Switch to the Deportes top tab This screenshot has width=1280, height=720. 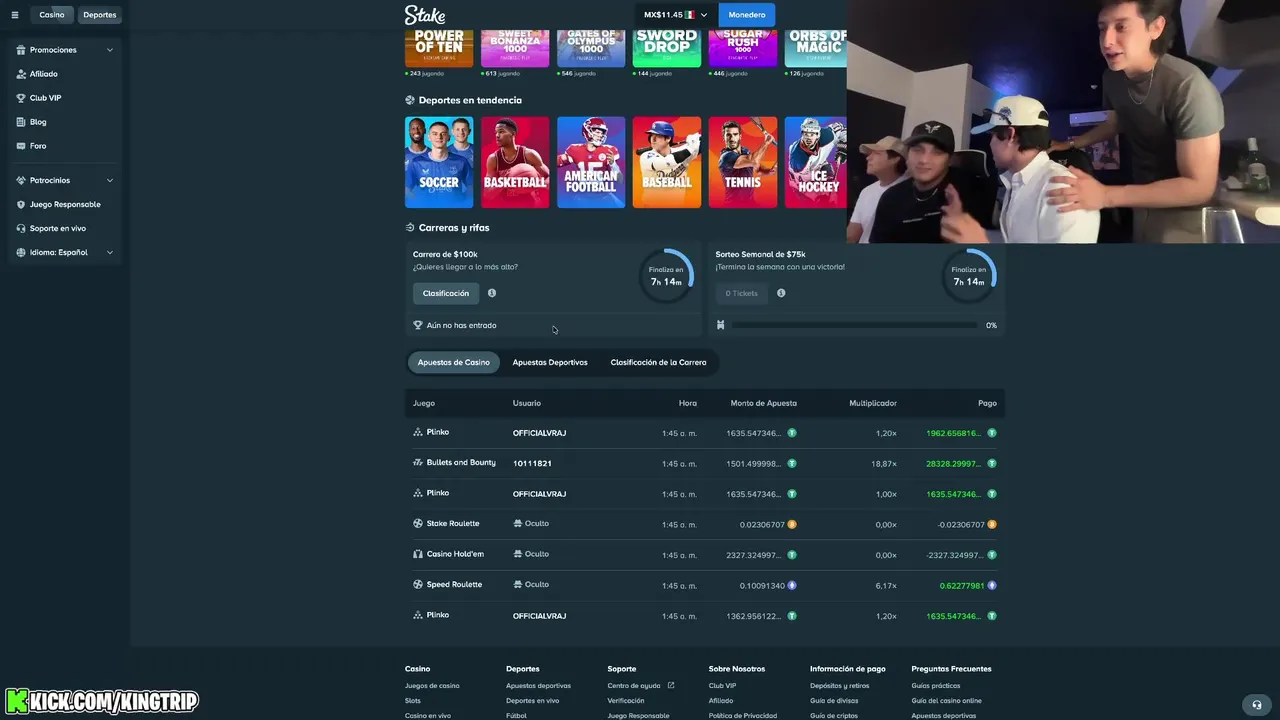(x=100, y=15)
